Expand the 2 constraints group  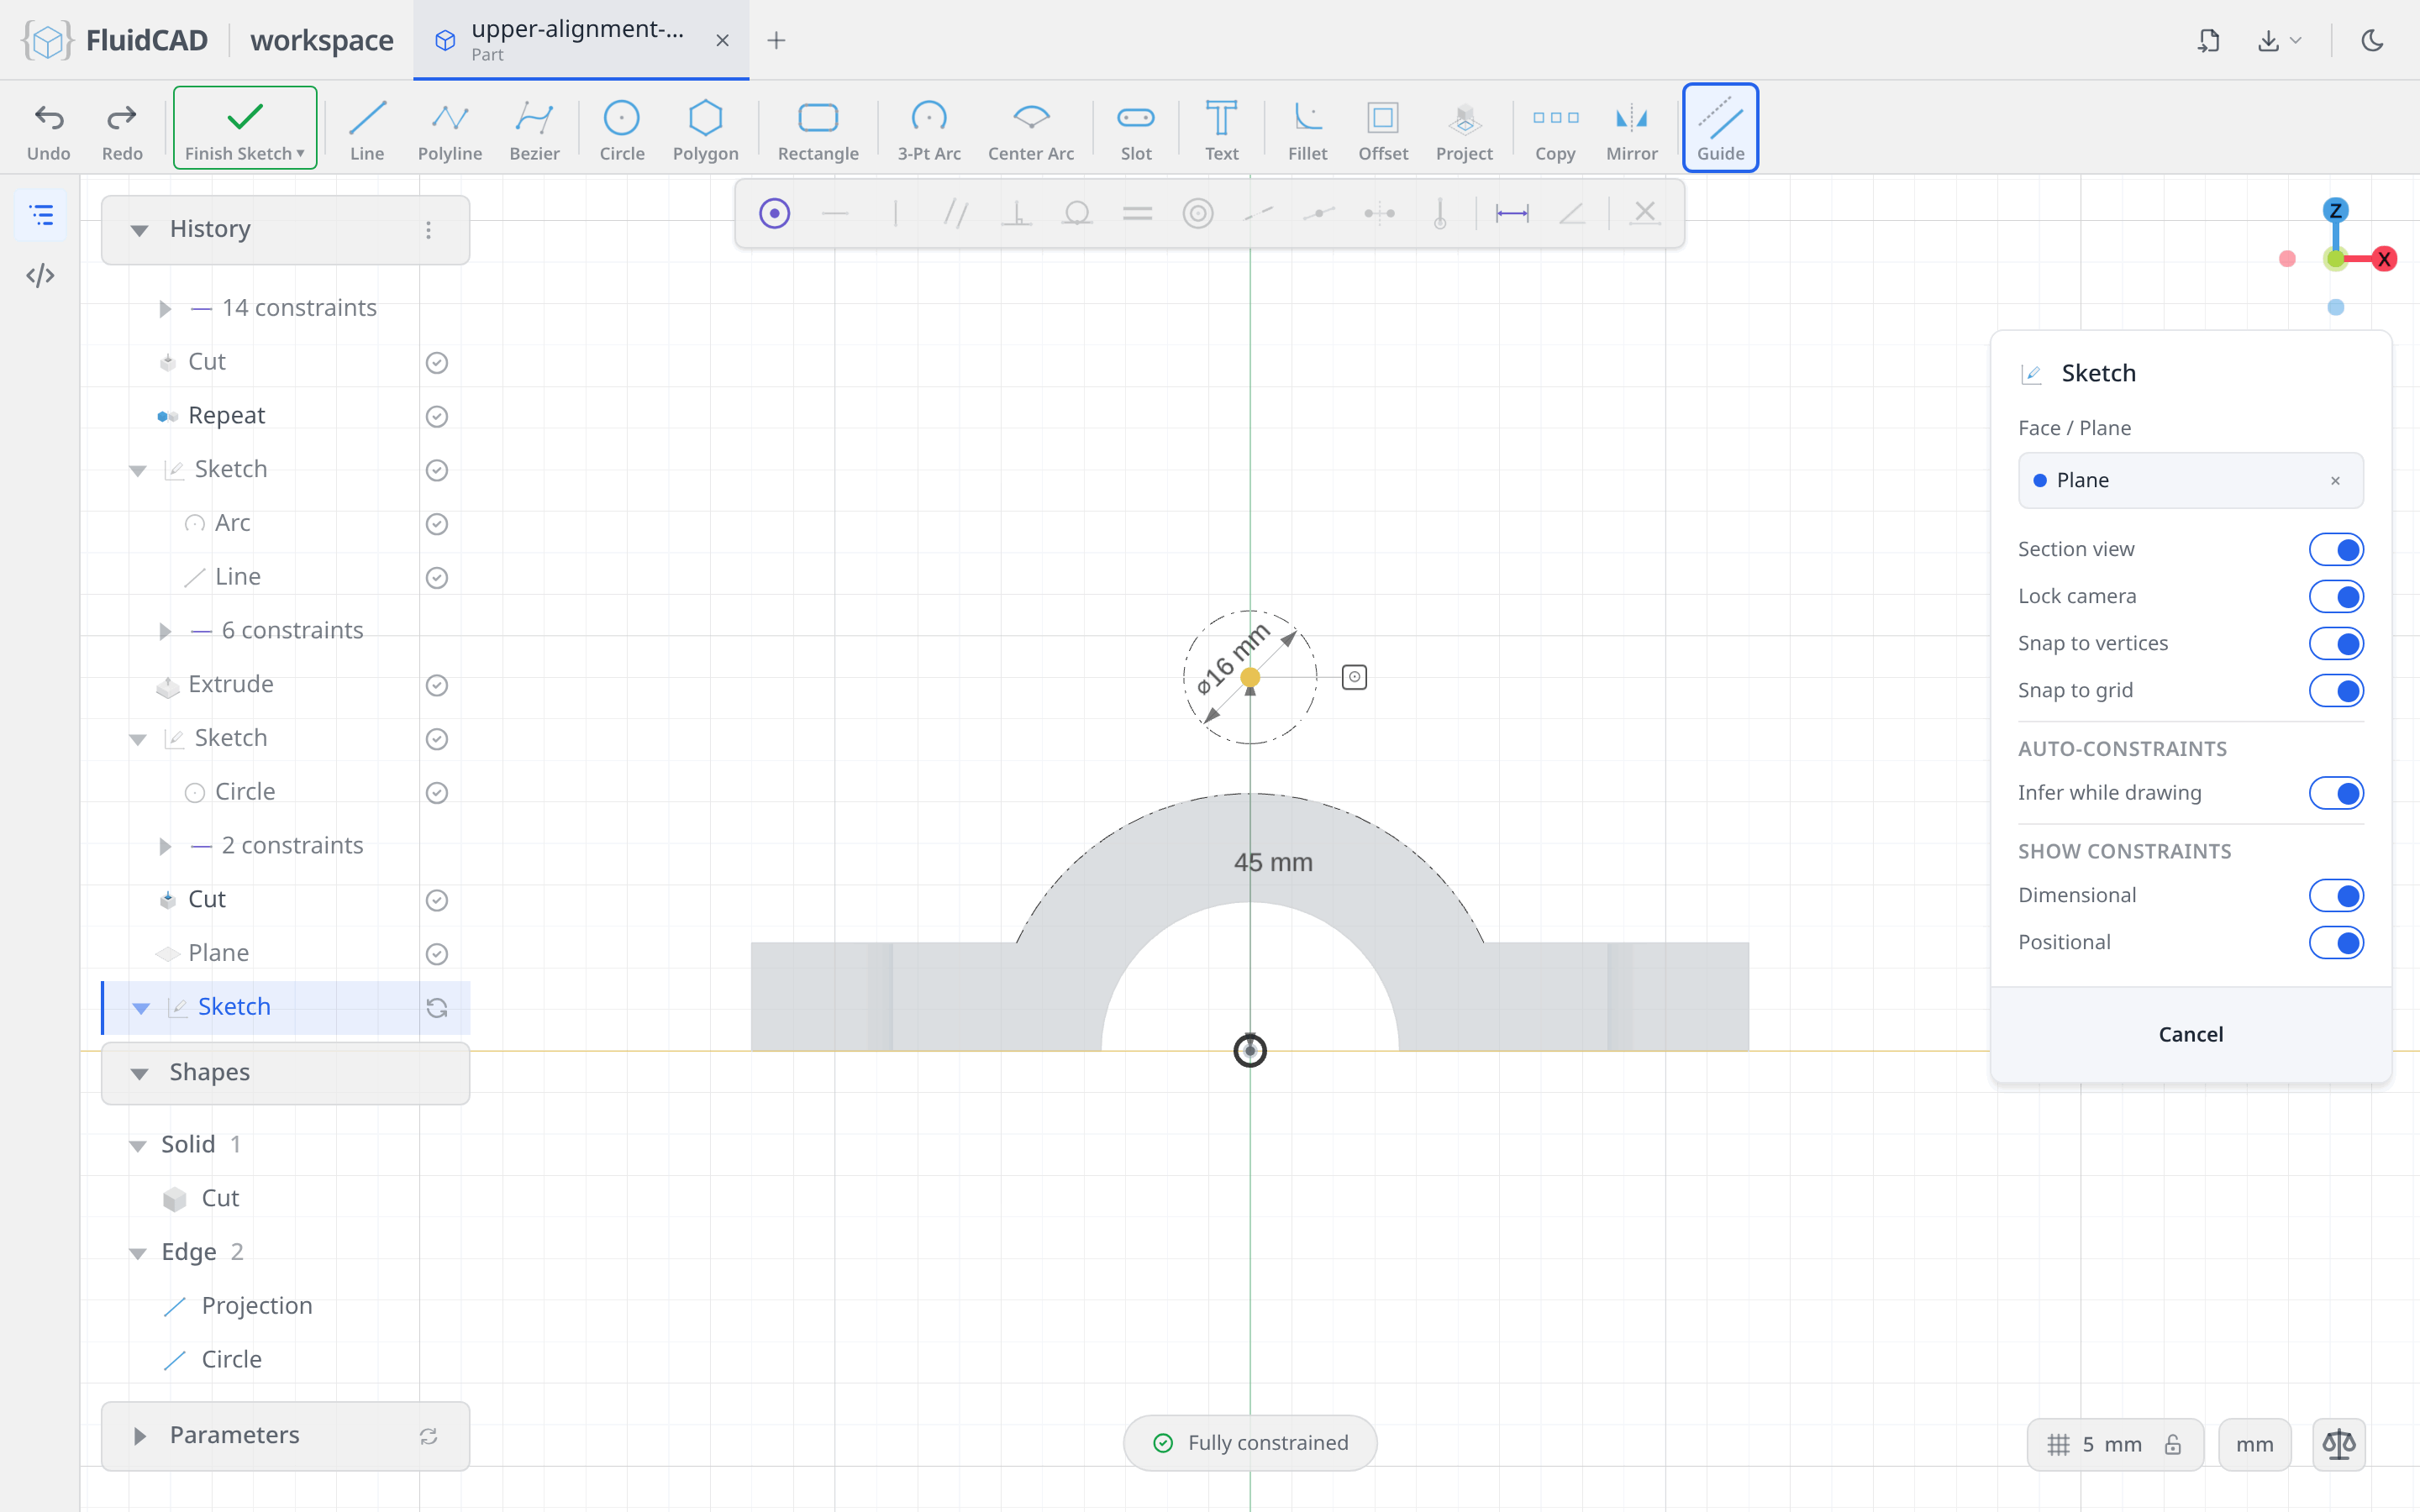[x=165, y=846]
